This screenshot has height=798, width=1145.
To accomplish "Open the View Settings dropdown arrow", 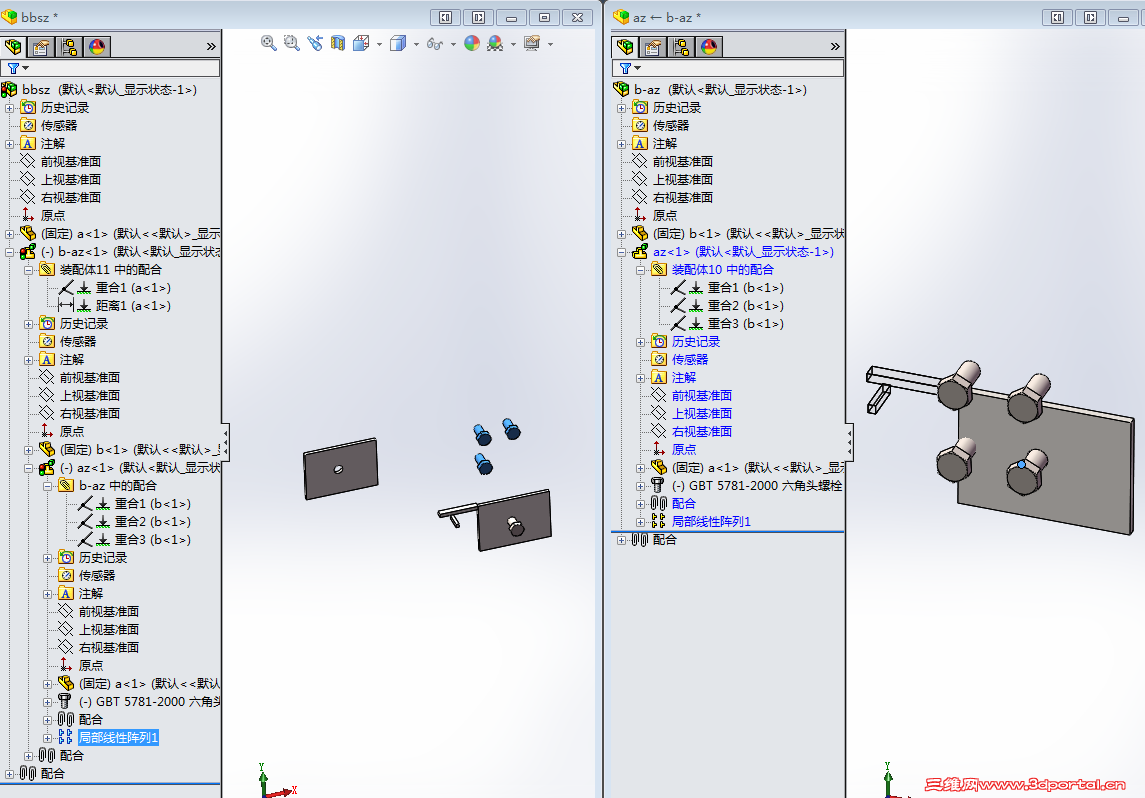I will (x=550, y=45).
